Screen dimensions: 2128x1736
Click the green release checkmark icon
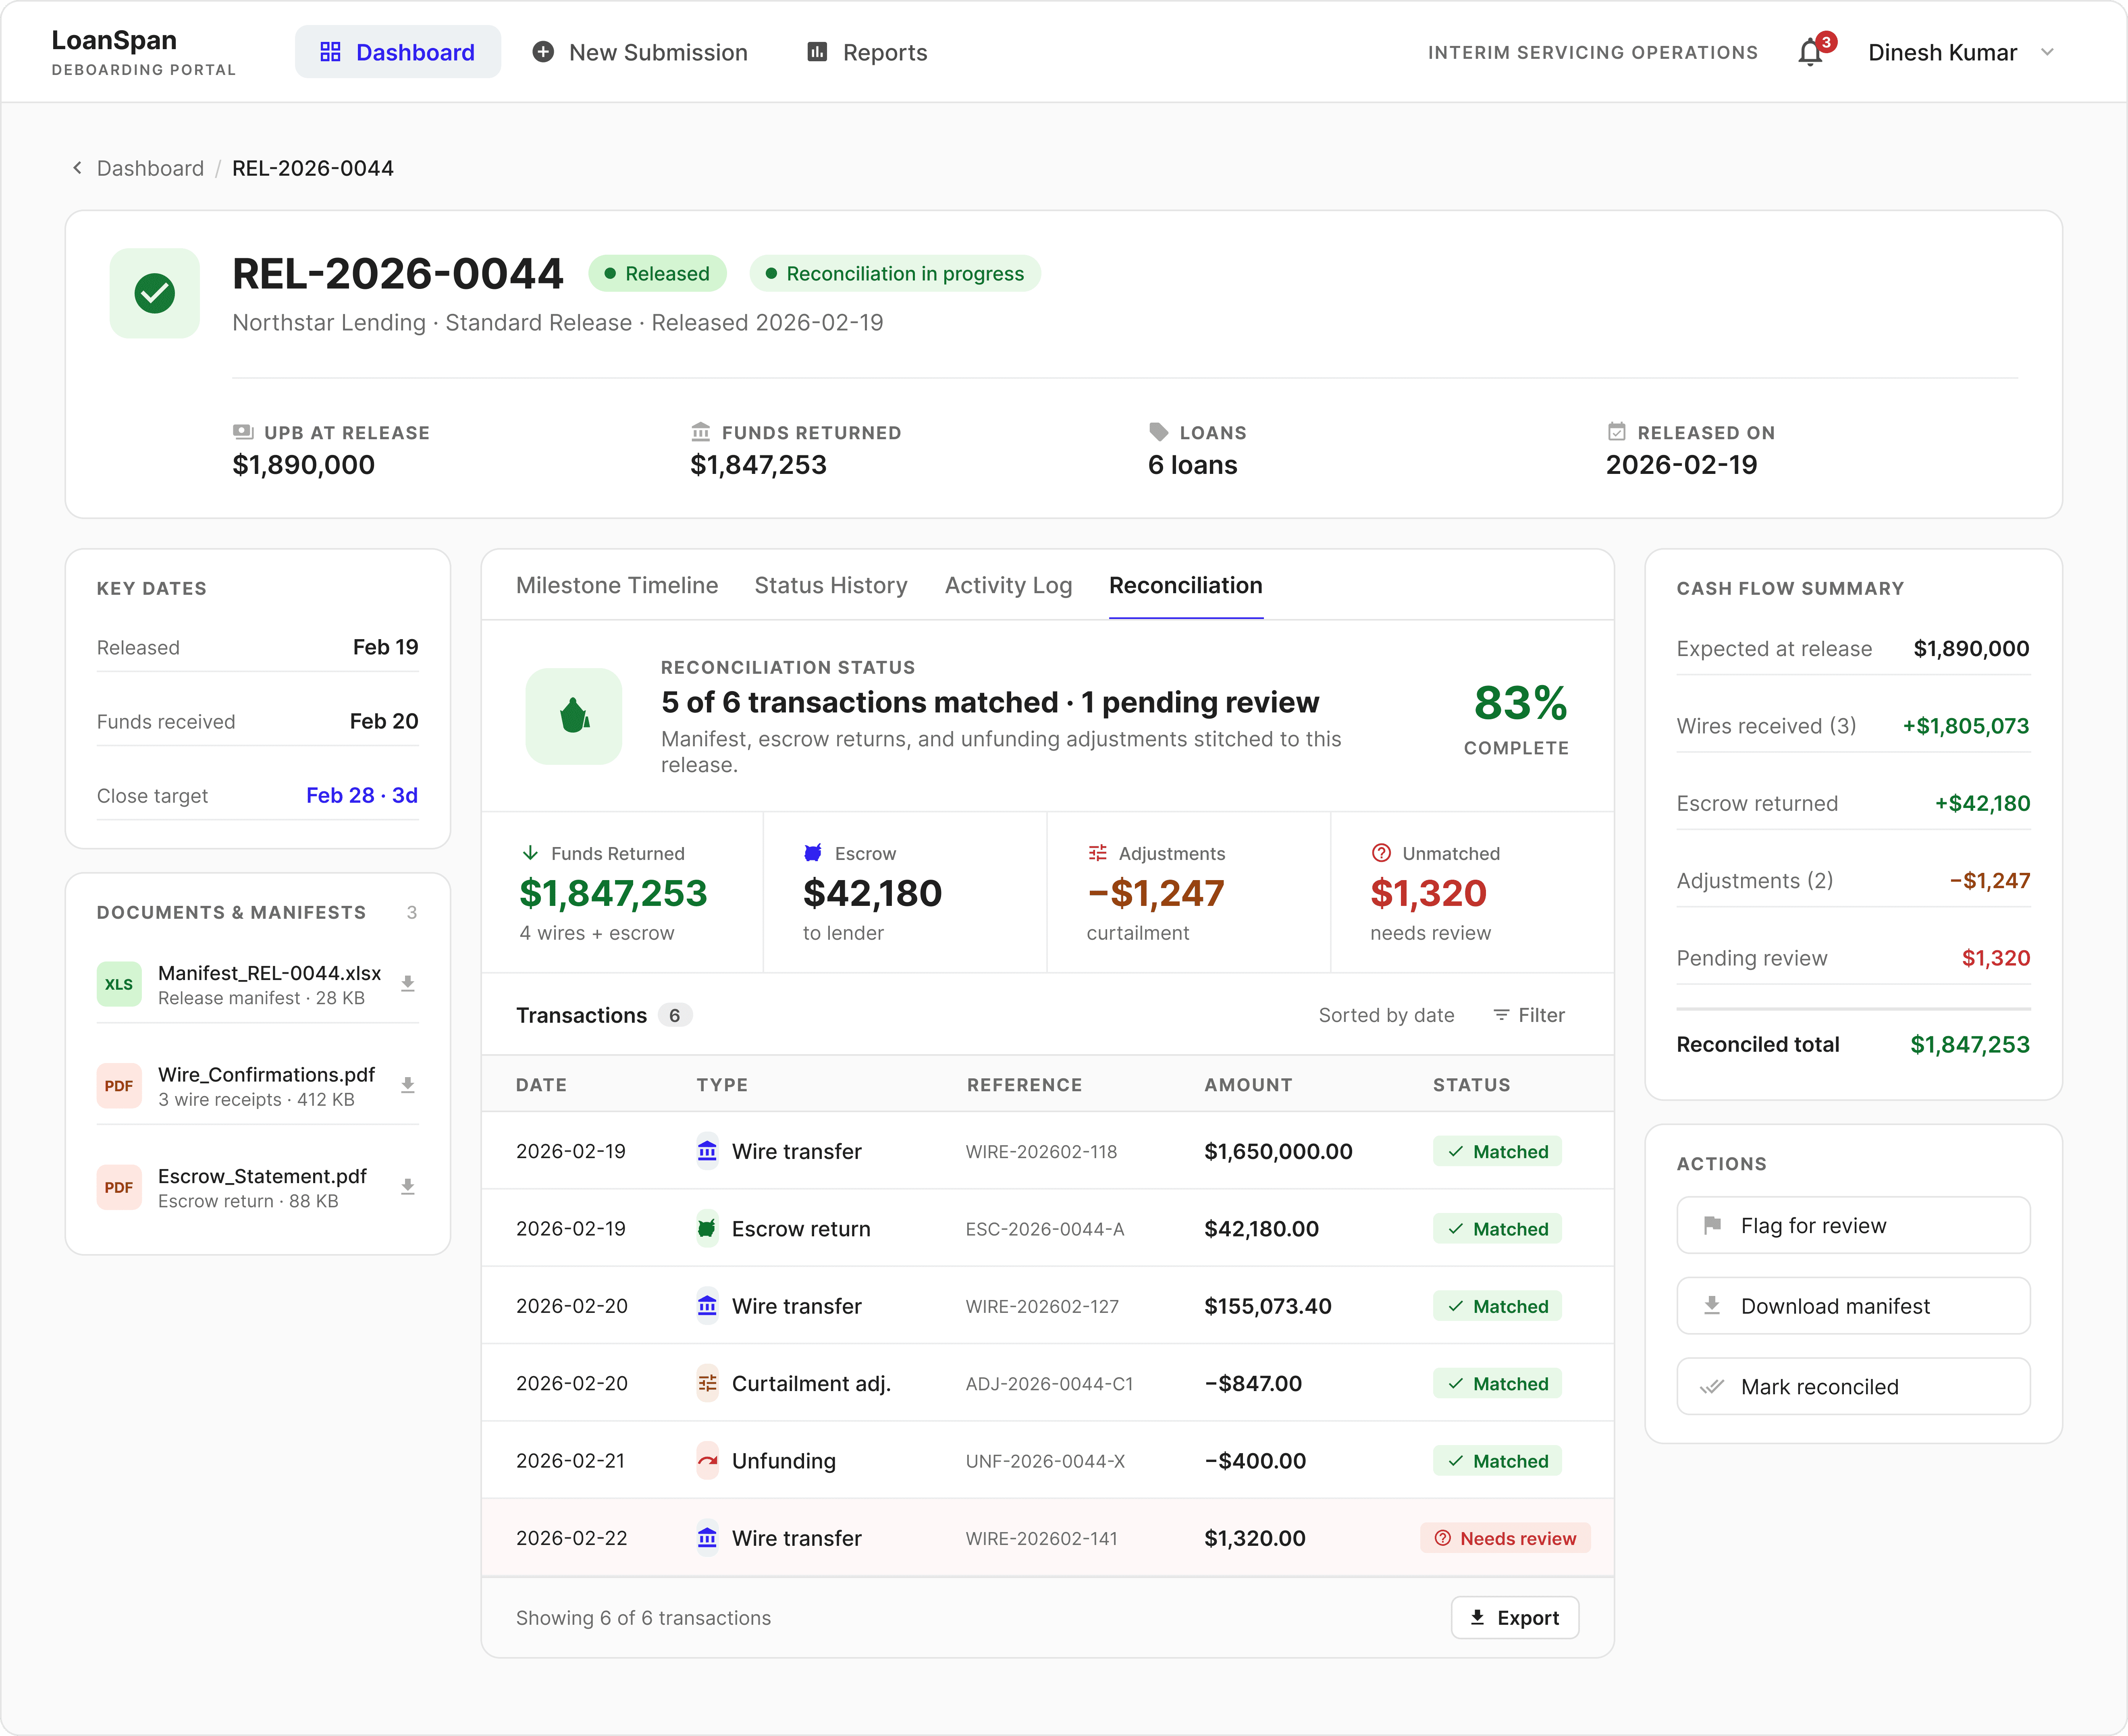click(155, 293)
